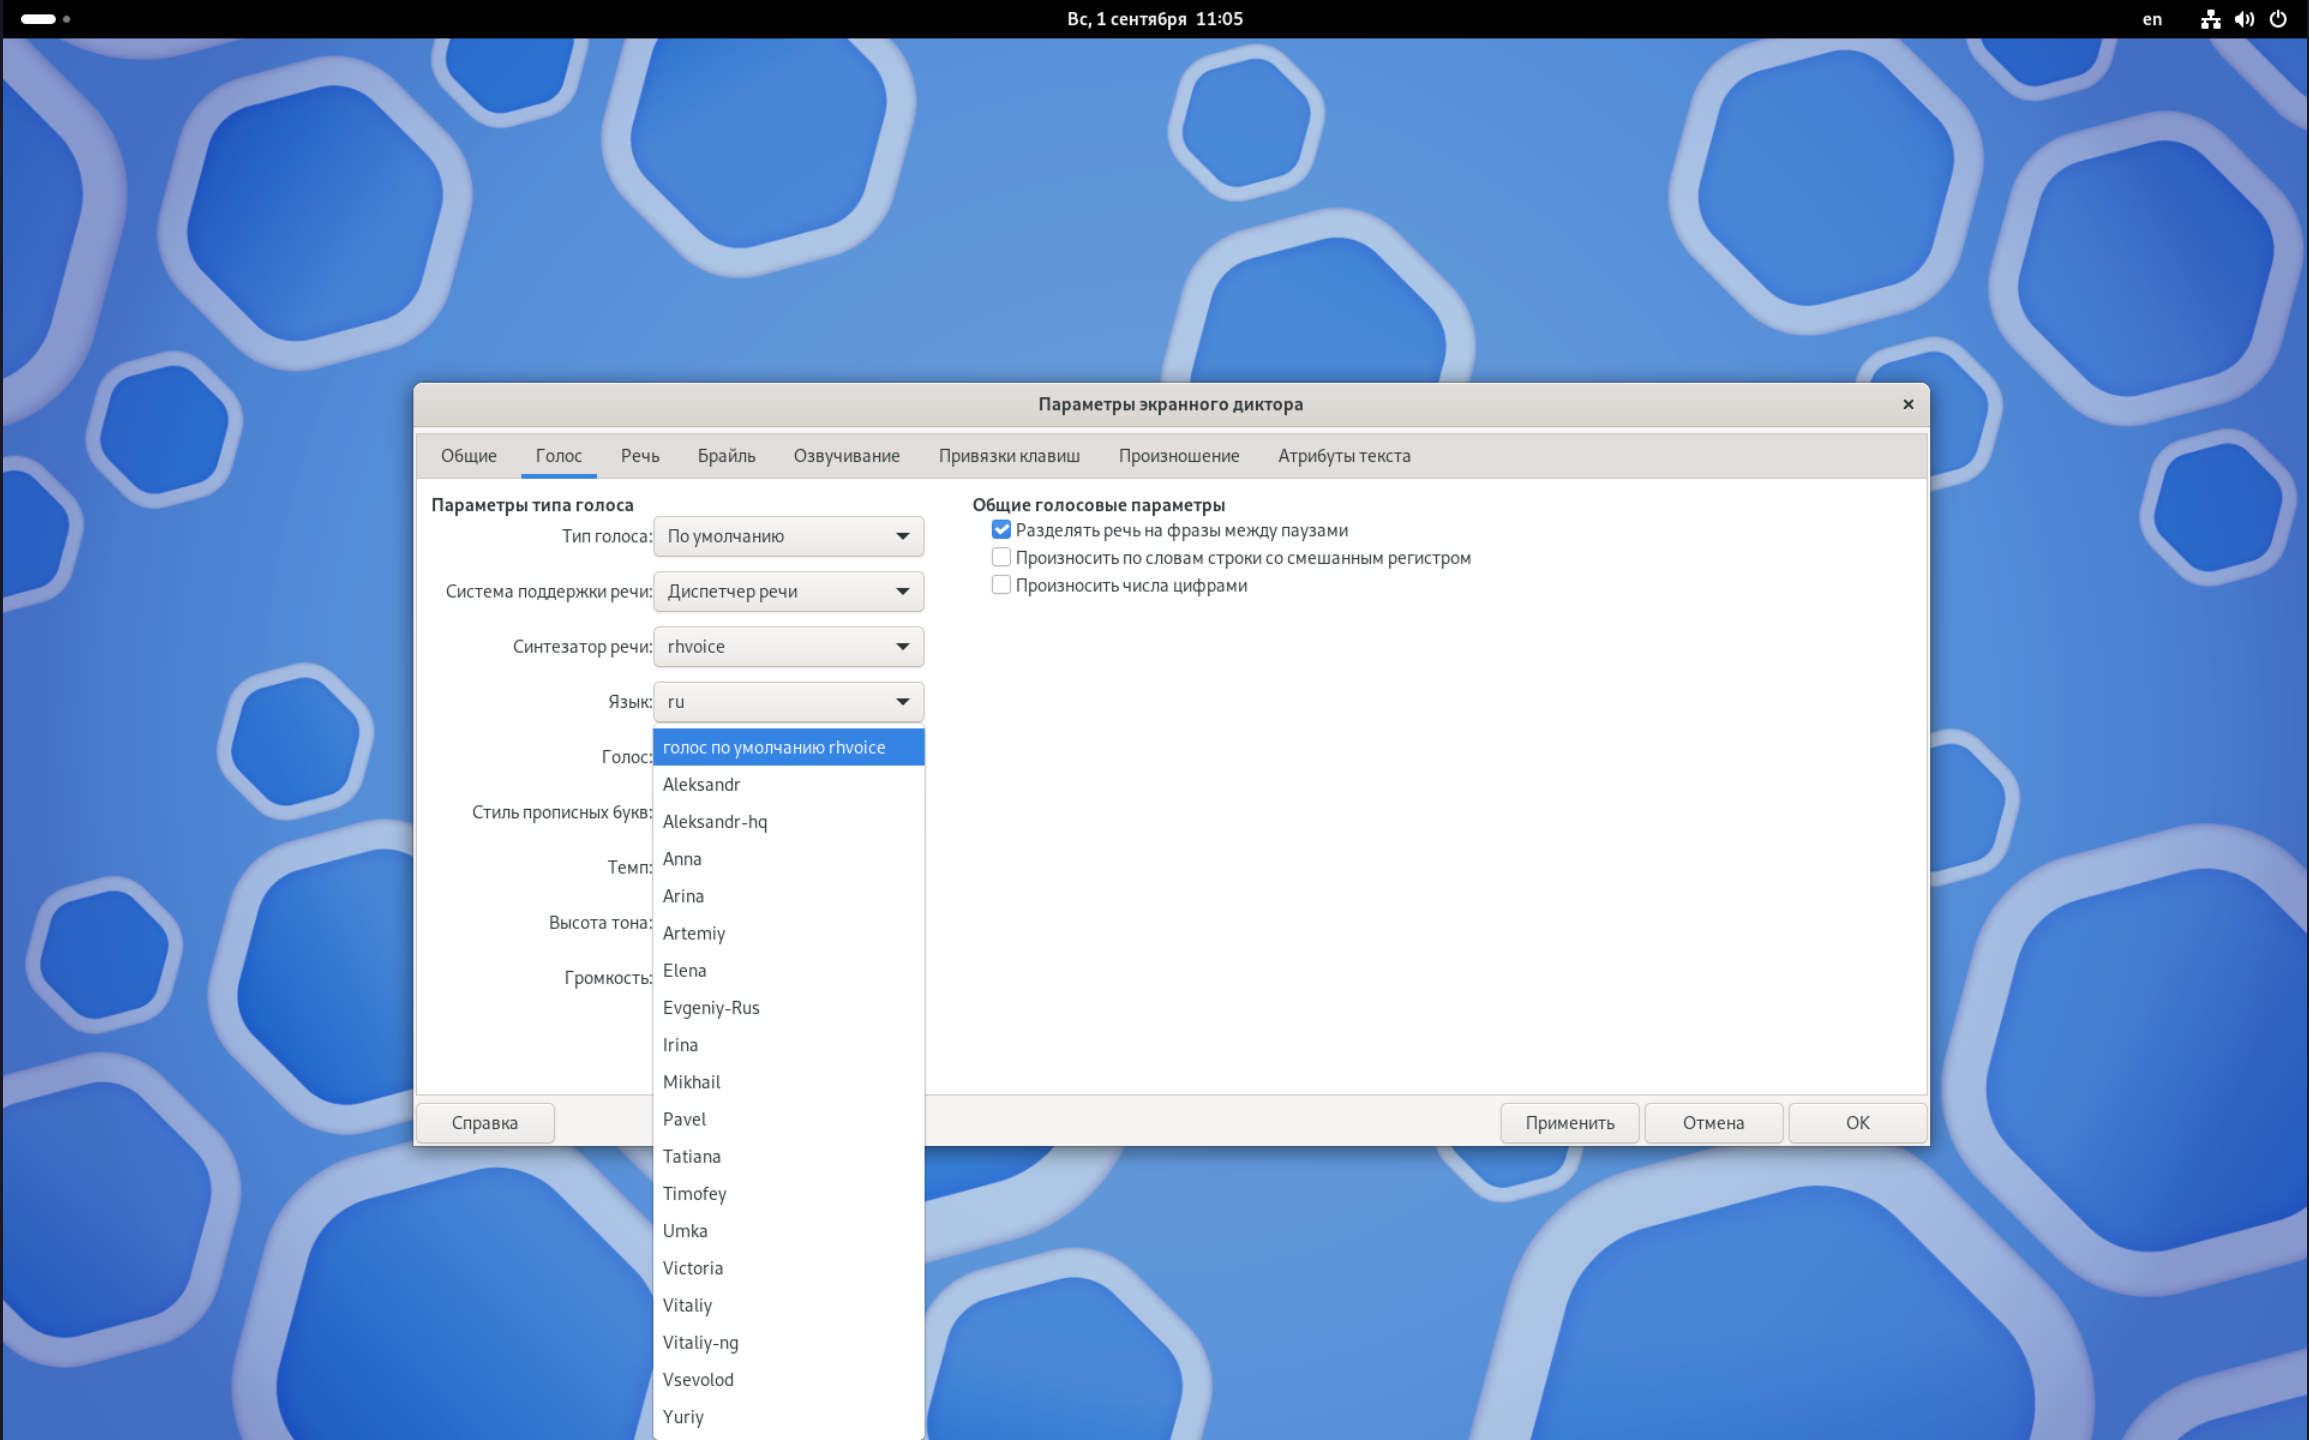This screenshot has height=1440, width=2309.
Task: Select the Pavel voice
Action: point(788,1119)
